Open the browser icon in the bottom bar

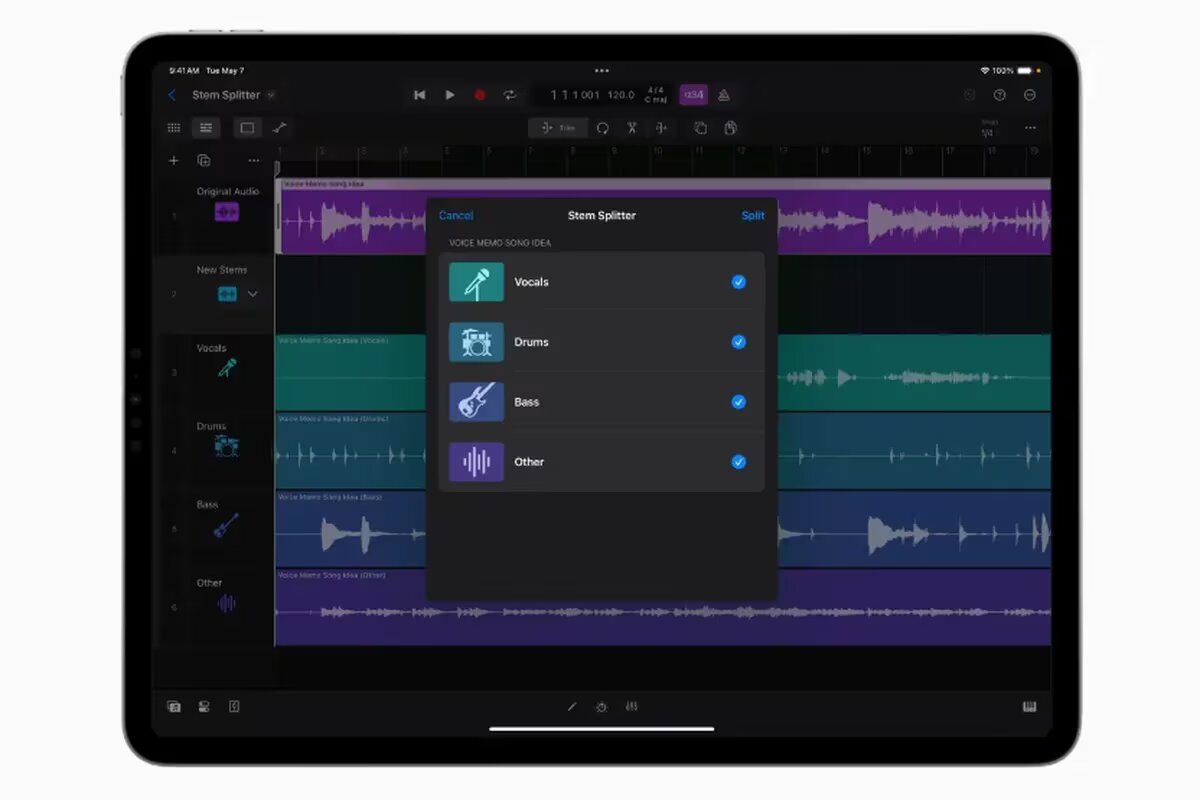point(174,706)
